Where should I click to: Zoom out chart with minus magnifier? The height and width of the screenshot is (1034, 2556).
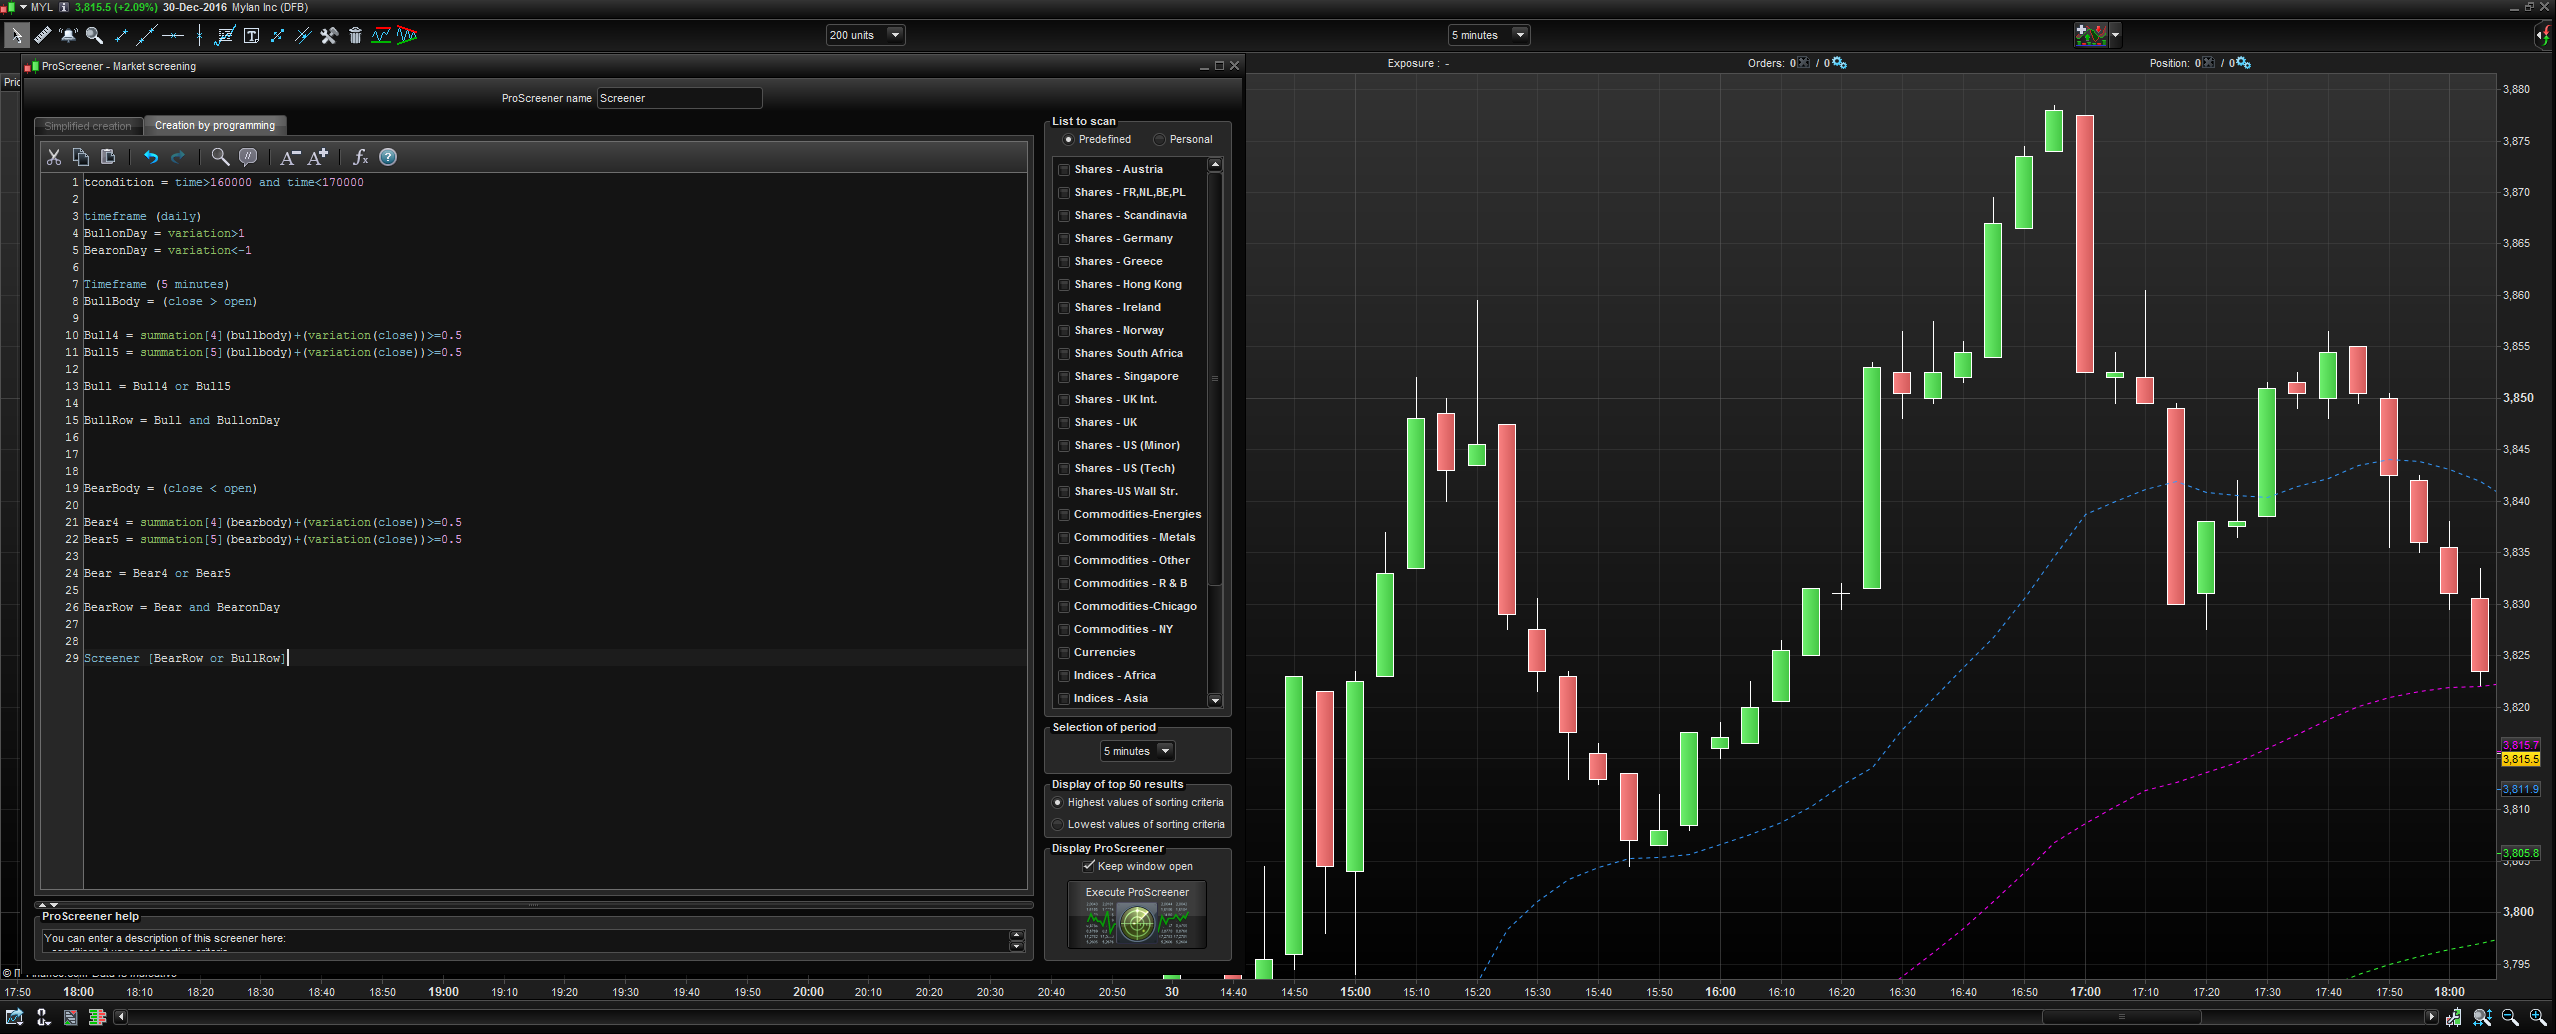tap(2510, 1017)
